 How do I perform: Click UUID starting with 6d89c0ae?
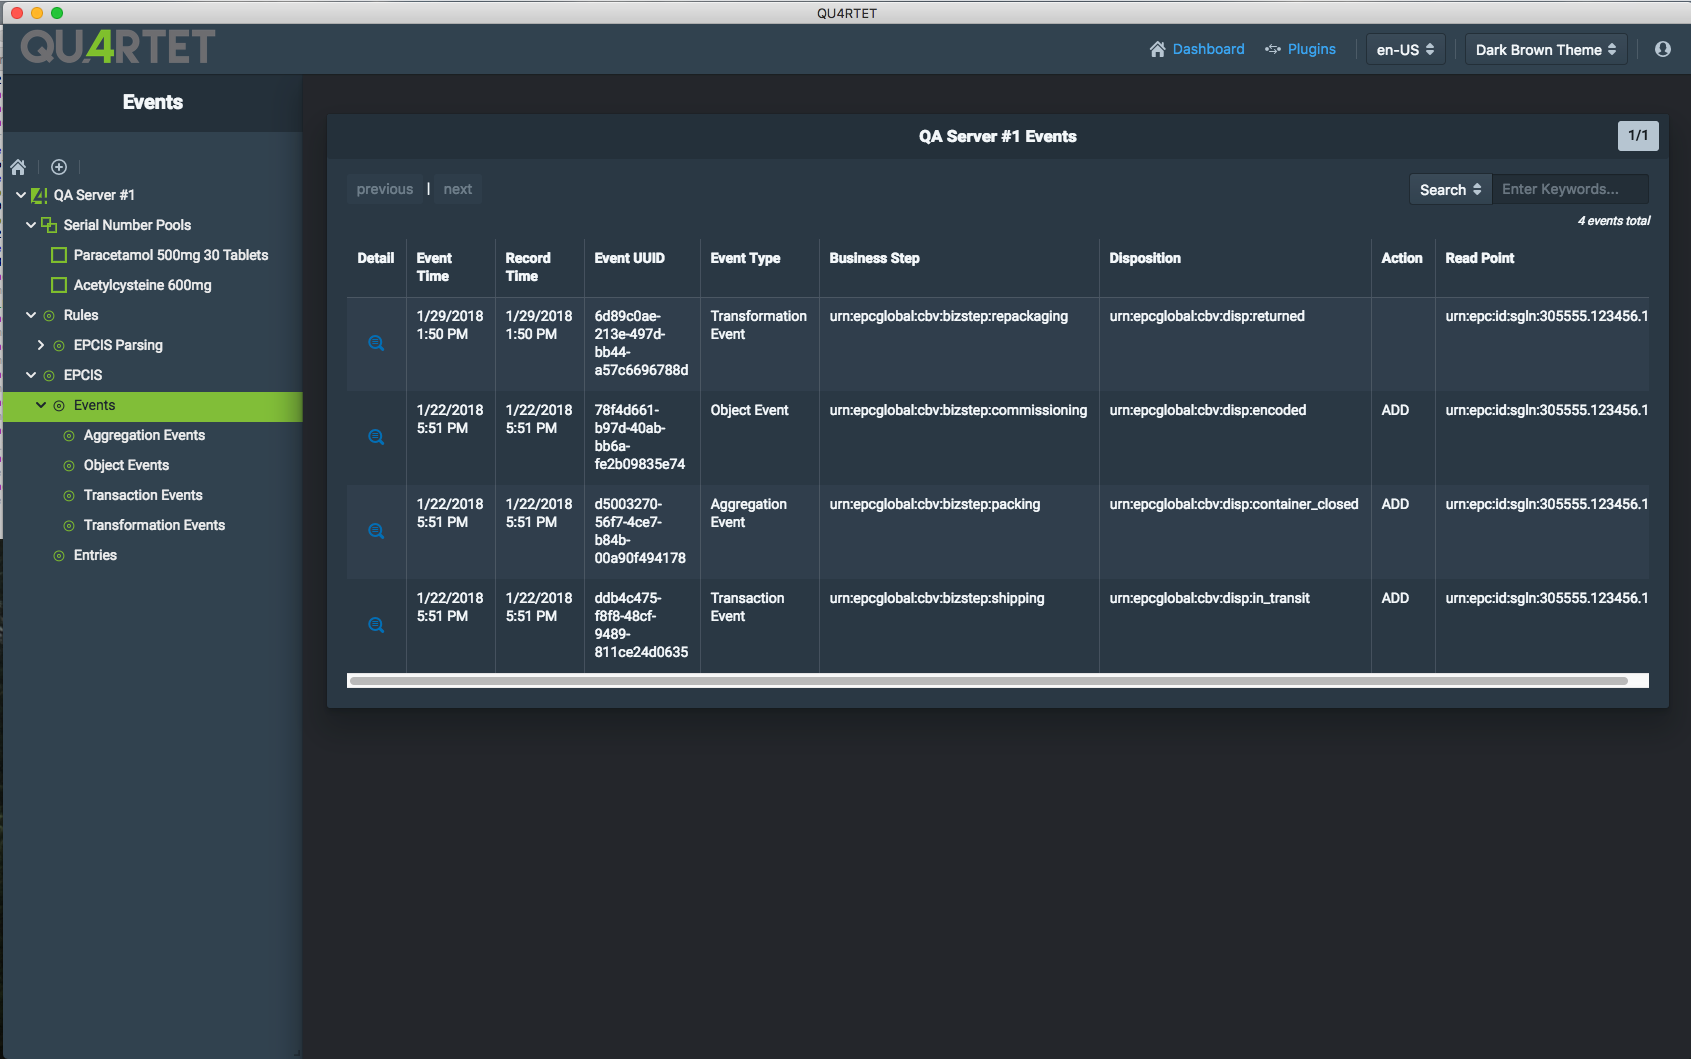point(641,343)
